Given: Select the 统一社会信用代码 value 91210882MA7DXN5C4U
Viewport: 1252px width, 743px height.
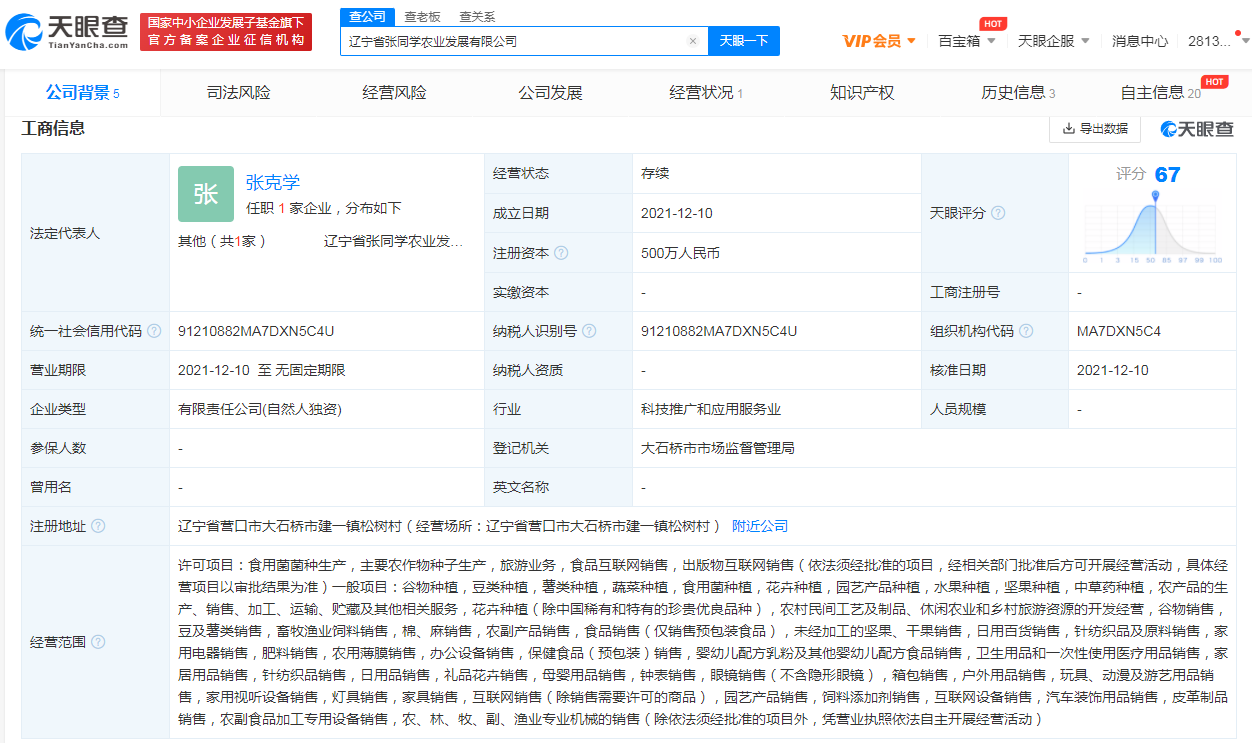Looking at the screenshot, I should [256, 331].
